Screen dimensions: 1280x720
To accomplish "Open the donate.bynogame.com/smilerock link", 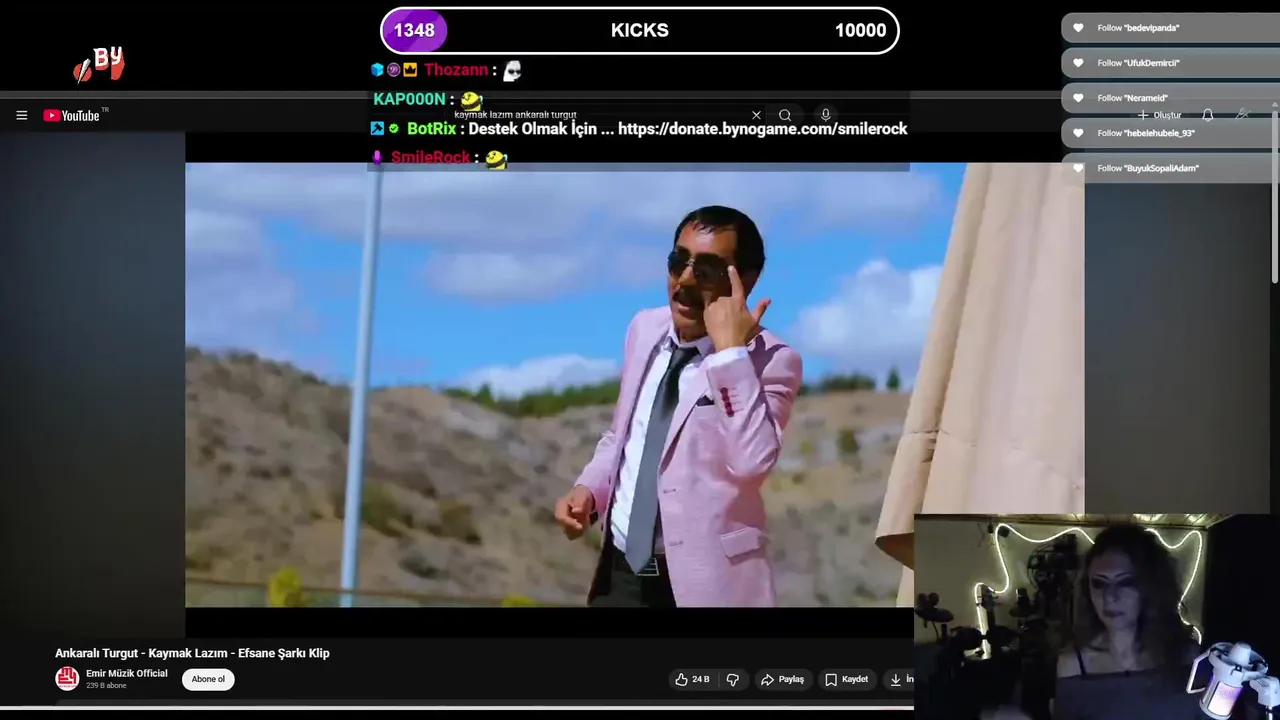I will 762,129.
